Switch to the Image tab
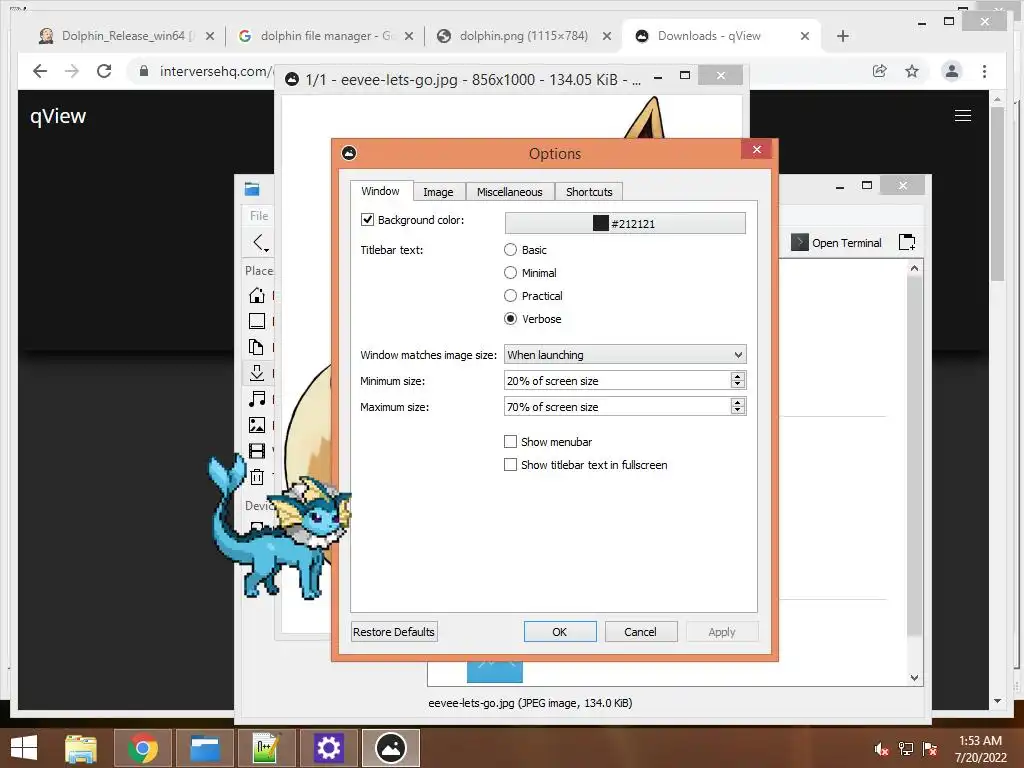Image resolution: width=1024 pixels, height=768 pixels. 438,192
